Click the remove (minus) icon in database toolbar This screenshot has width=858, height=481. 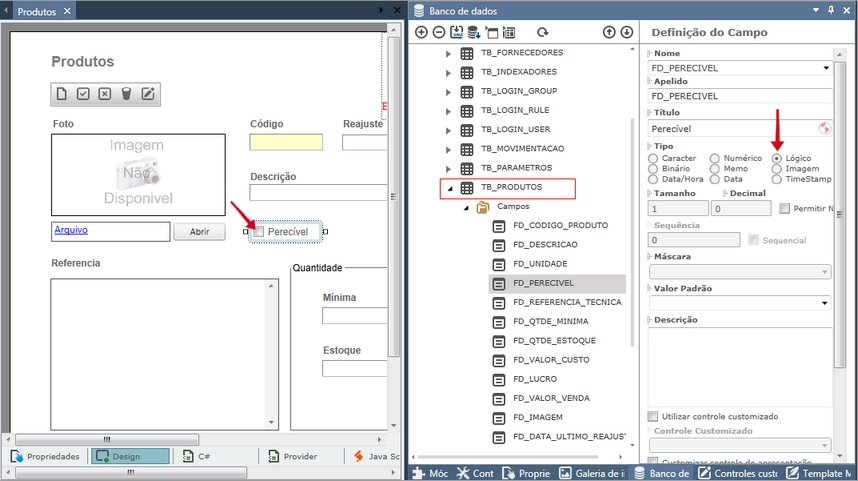coord(438,32)
